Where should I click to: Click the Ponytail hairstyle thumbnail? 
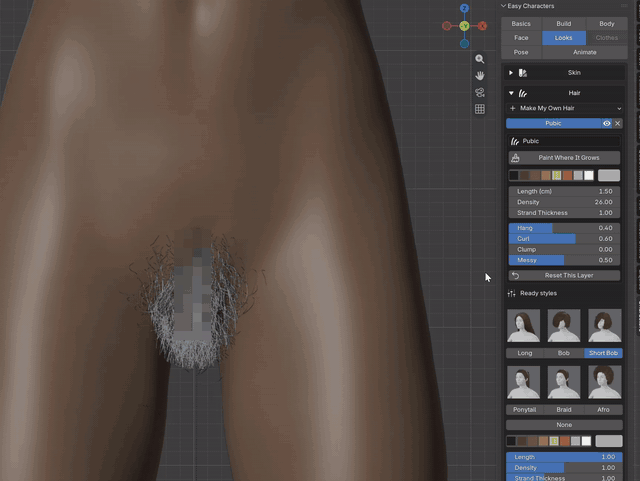524,382
